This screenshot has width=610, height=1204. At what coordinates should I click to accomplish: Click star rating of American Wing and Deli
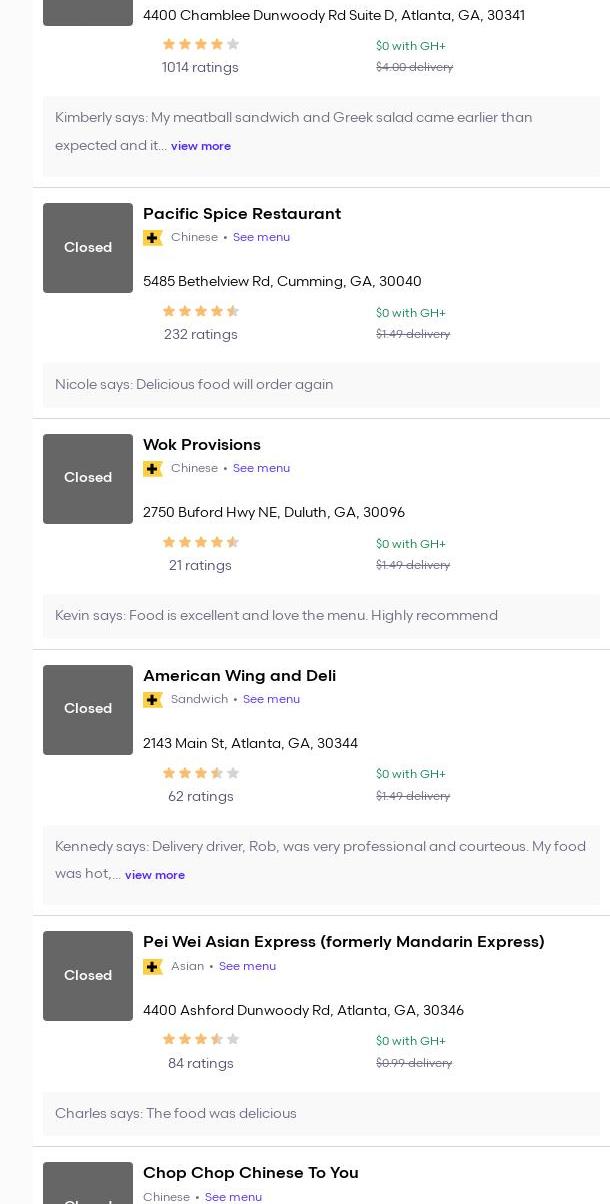[x=200, y=774]
